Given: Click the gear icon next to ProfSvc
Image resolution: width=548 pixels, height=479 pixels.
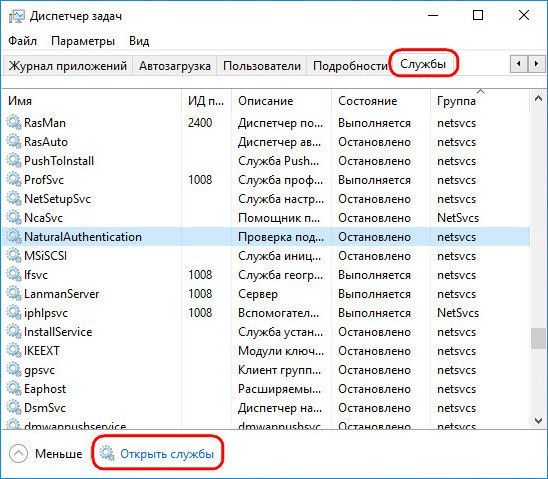Looking at the screenshot, I should [x=14, y=180].
